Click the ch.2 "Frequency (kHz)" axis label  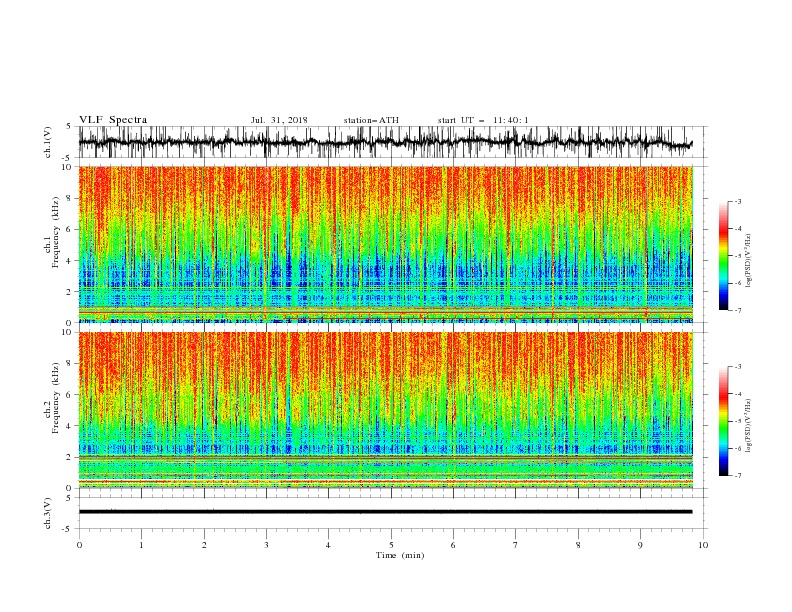click(x=56, y=398)
